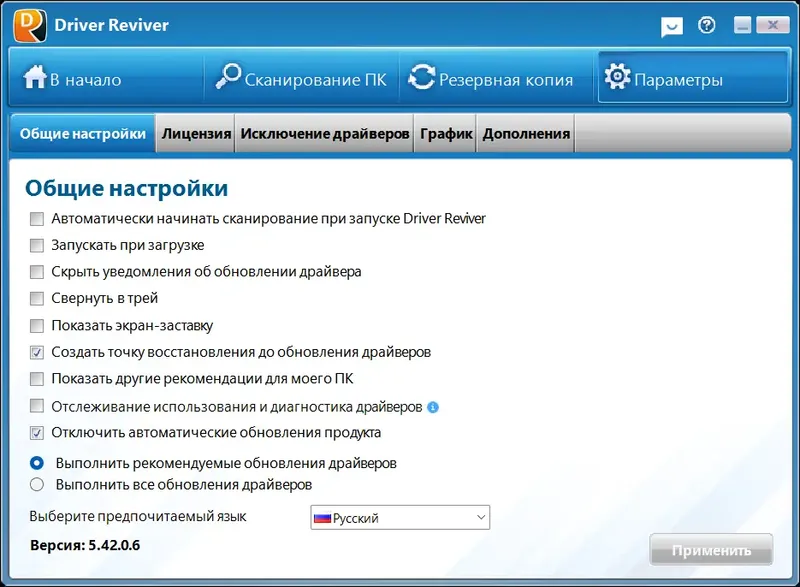
Task: Switch to Исключение драйверов tab
Action: click(325, 132)
